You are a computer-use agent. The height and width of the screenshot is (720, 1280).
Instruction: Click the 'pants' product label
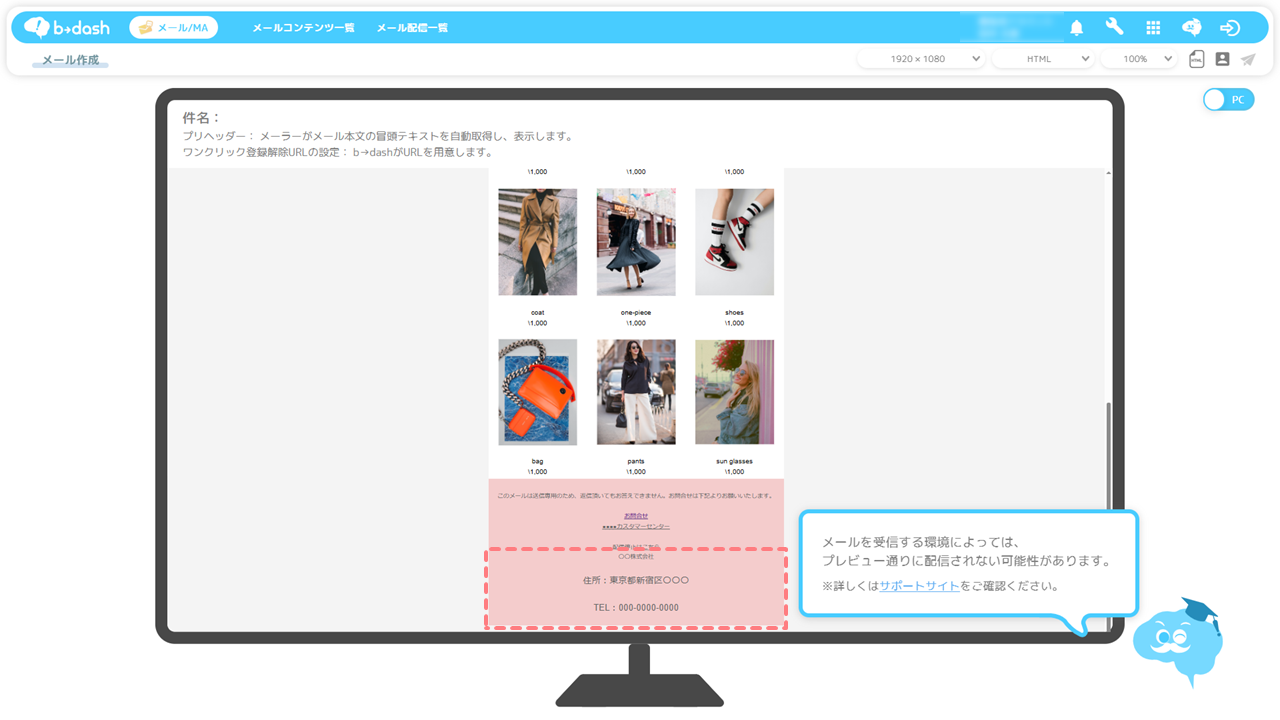(636, 462)
